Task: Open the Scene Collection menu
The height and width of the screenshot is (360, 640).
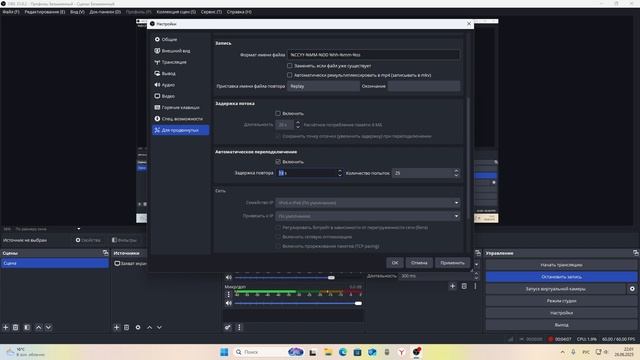Action: click(x=176, y=12)
